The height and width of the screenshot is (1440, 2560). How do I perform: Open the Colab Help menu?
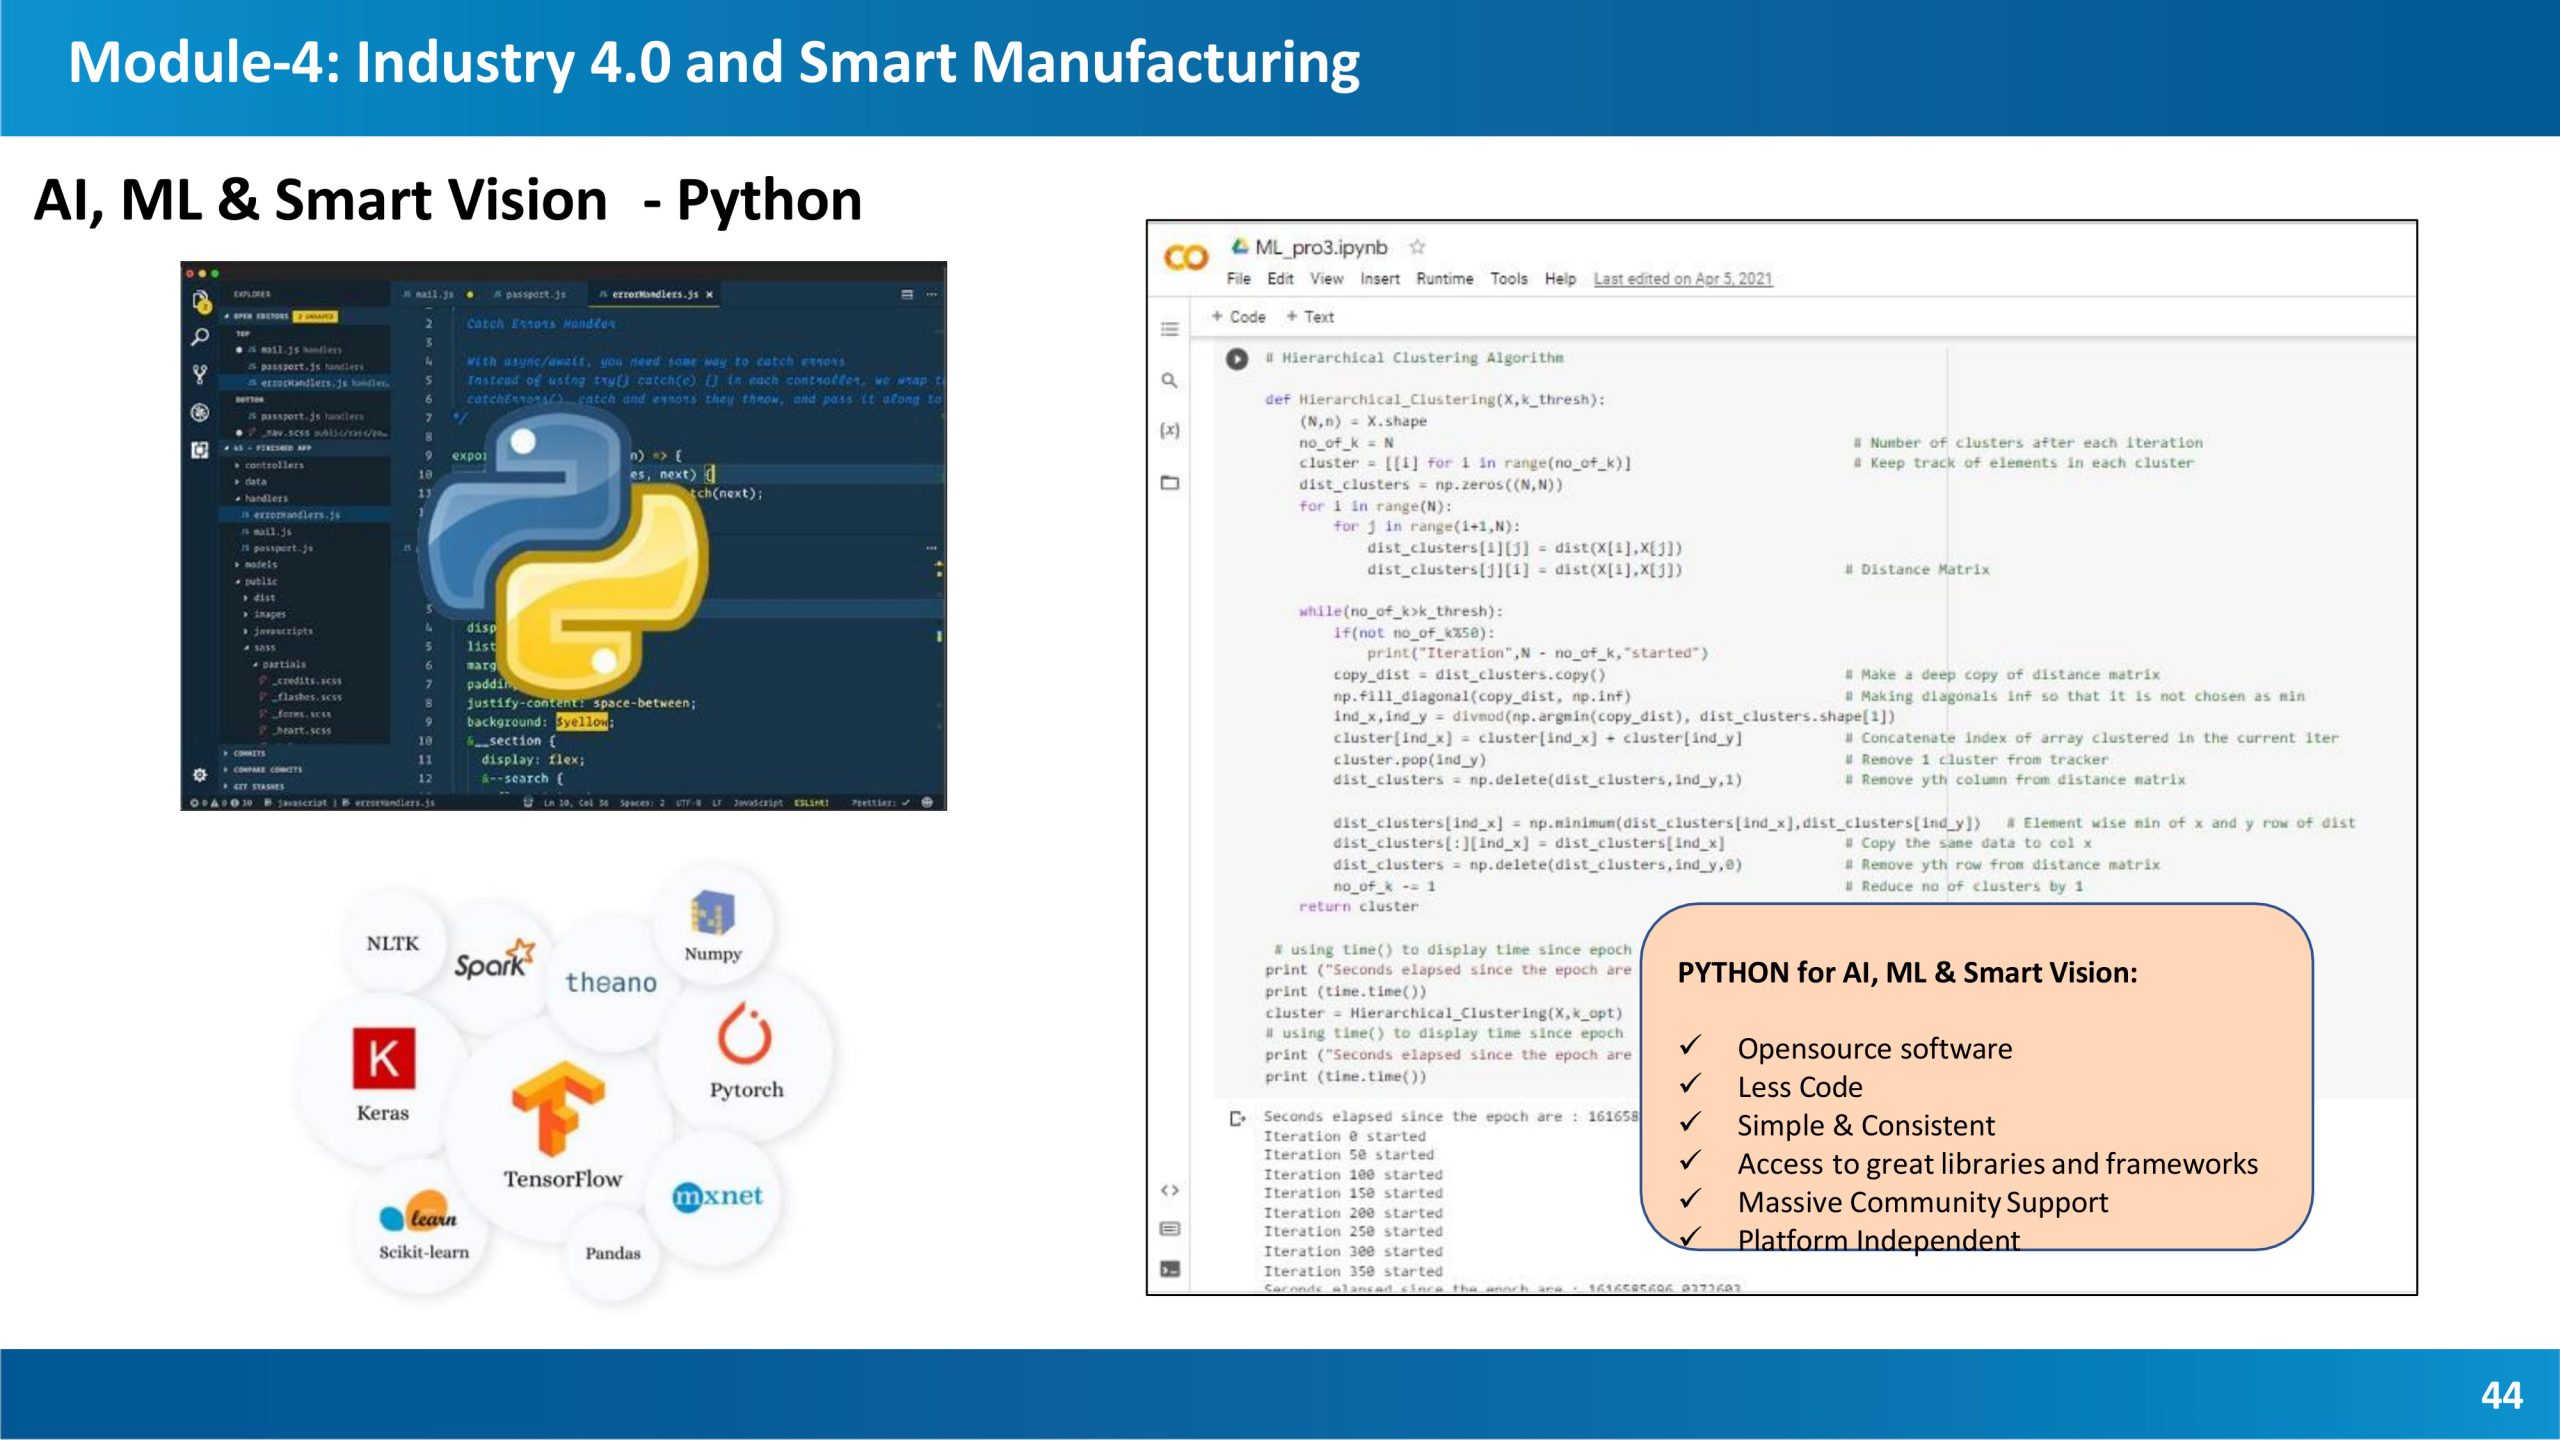pos(1560,279)
